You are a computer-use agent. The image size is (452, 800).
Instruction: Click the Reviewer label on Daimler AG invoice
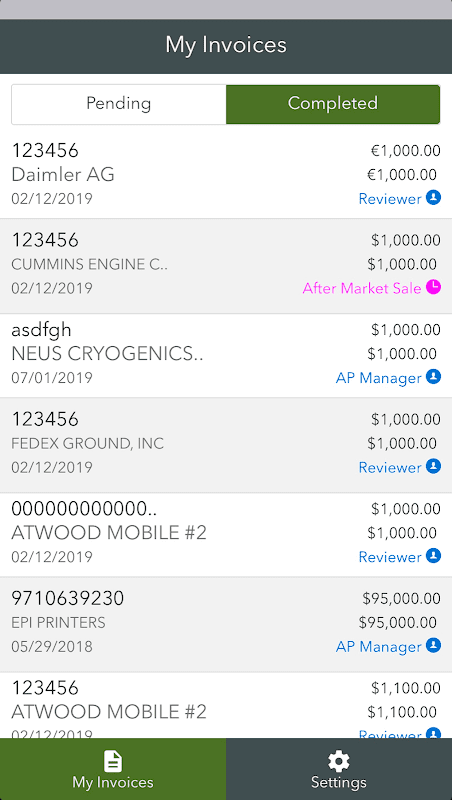390,199
